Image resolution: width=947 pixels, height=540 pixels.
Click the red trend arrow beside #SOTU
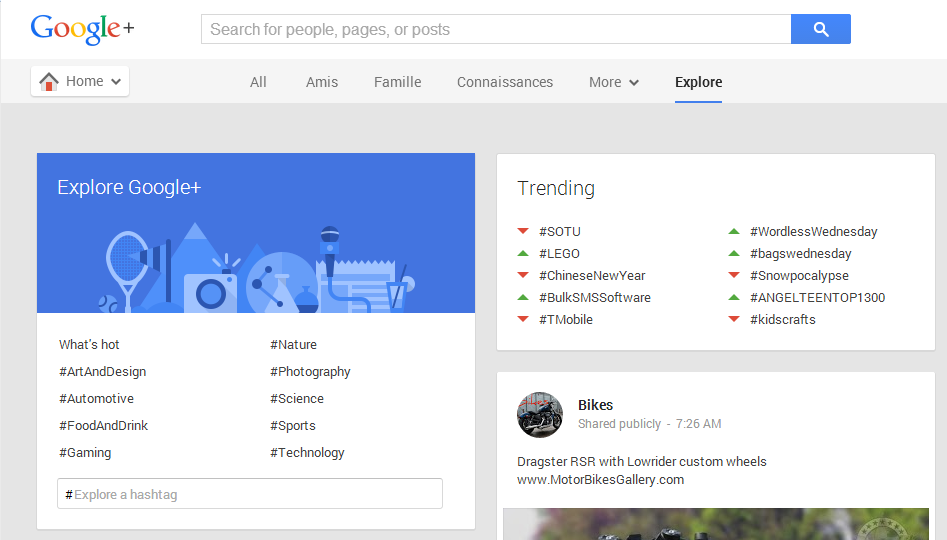pos(523,231)
